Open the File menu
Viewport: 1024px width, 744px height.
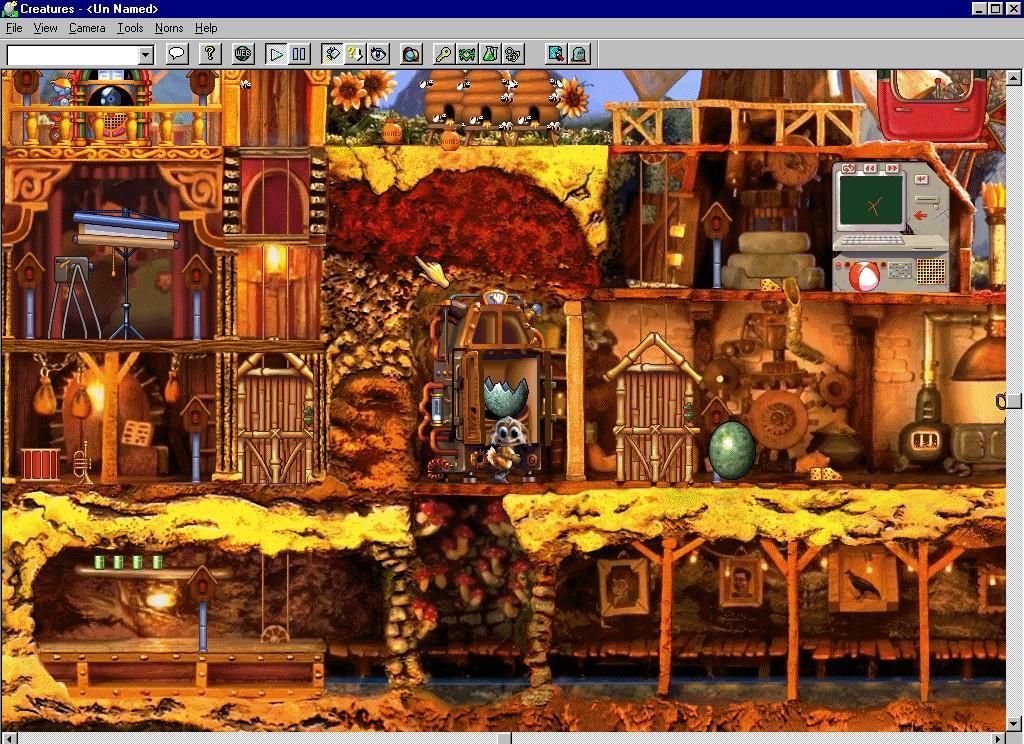click(x=14, y=28)
